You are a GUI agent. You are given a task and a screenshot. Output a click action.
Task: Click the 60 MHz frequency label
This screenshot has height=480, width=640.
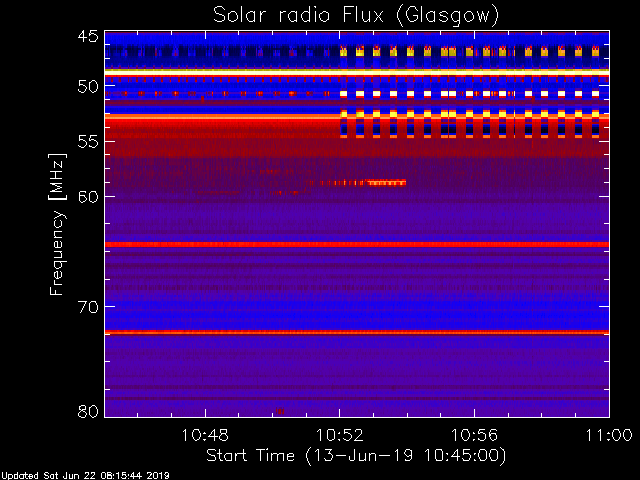tap(88, 196)
